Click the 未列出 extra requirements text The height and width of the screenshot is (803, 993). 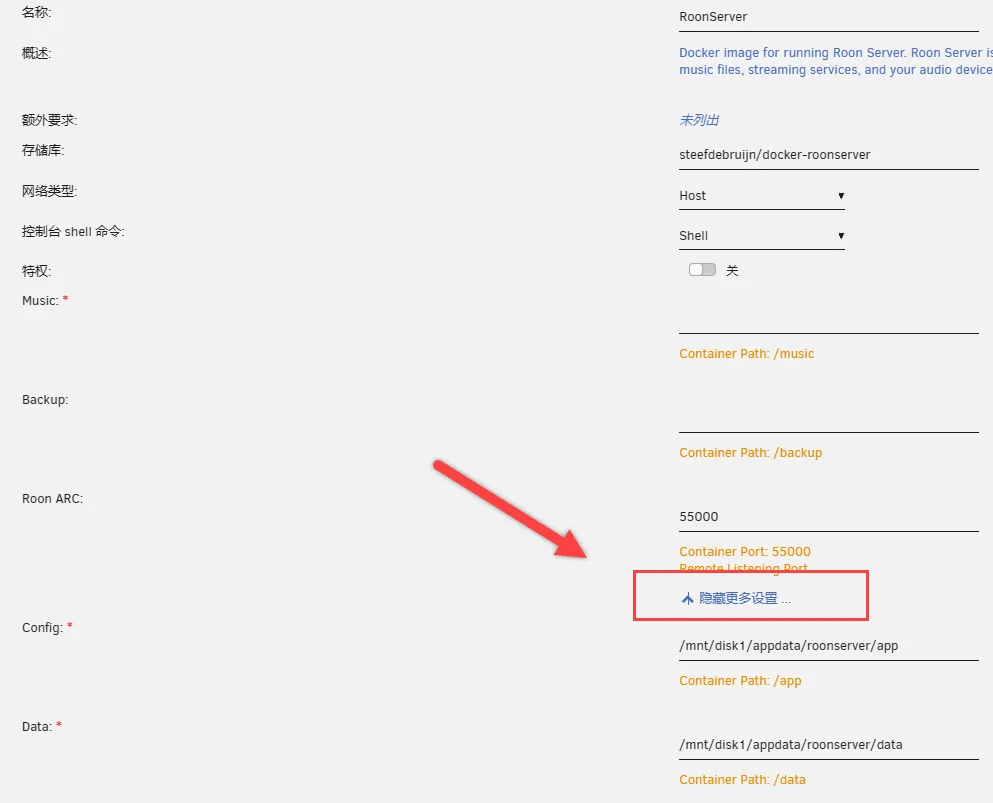click(x=699, y=120)
